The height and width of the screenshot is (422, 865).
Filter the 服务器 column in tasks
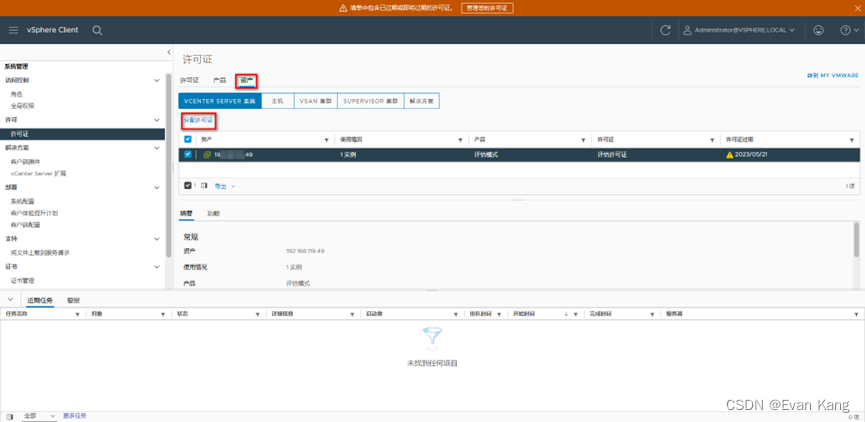click(x=855, y=314)
